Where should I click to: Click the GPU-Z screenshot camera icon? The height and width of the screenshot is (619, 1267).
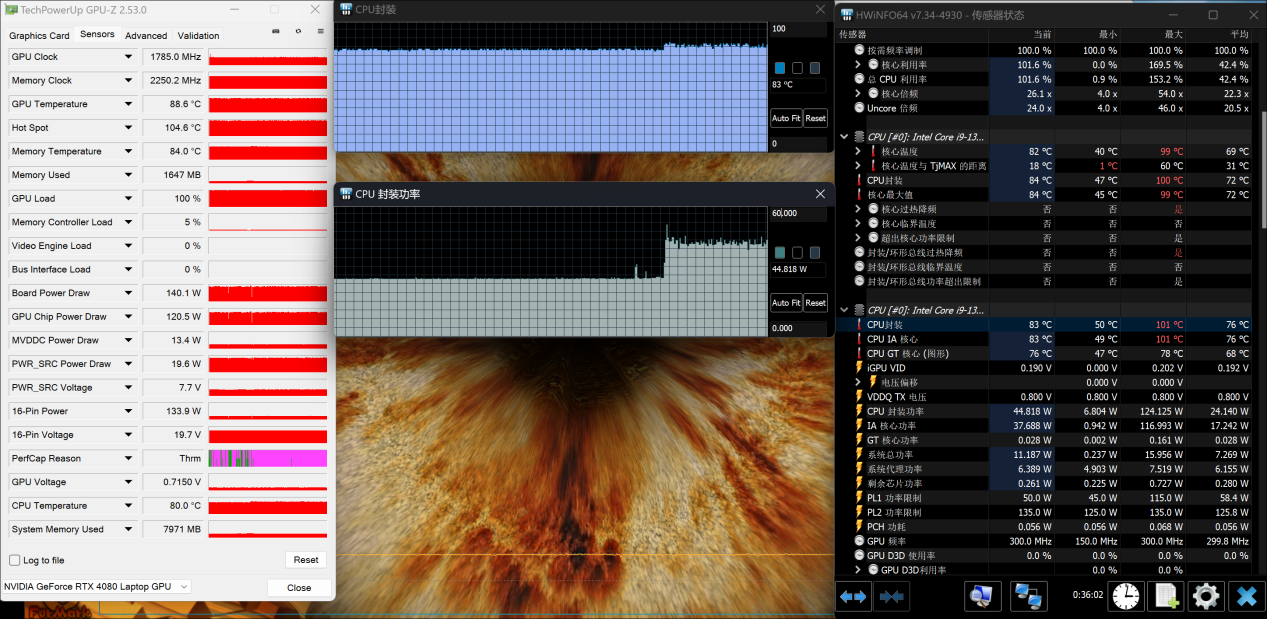point(276,32)
